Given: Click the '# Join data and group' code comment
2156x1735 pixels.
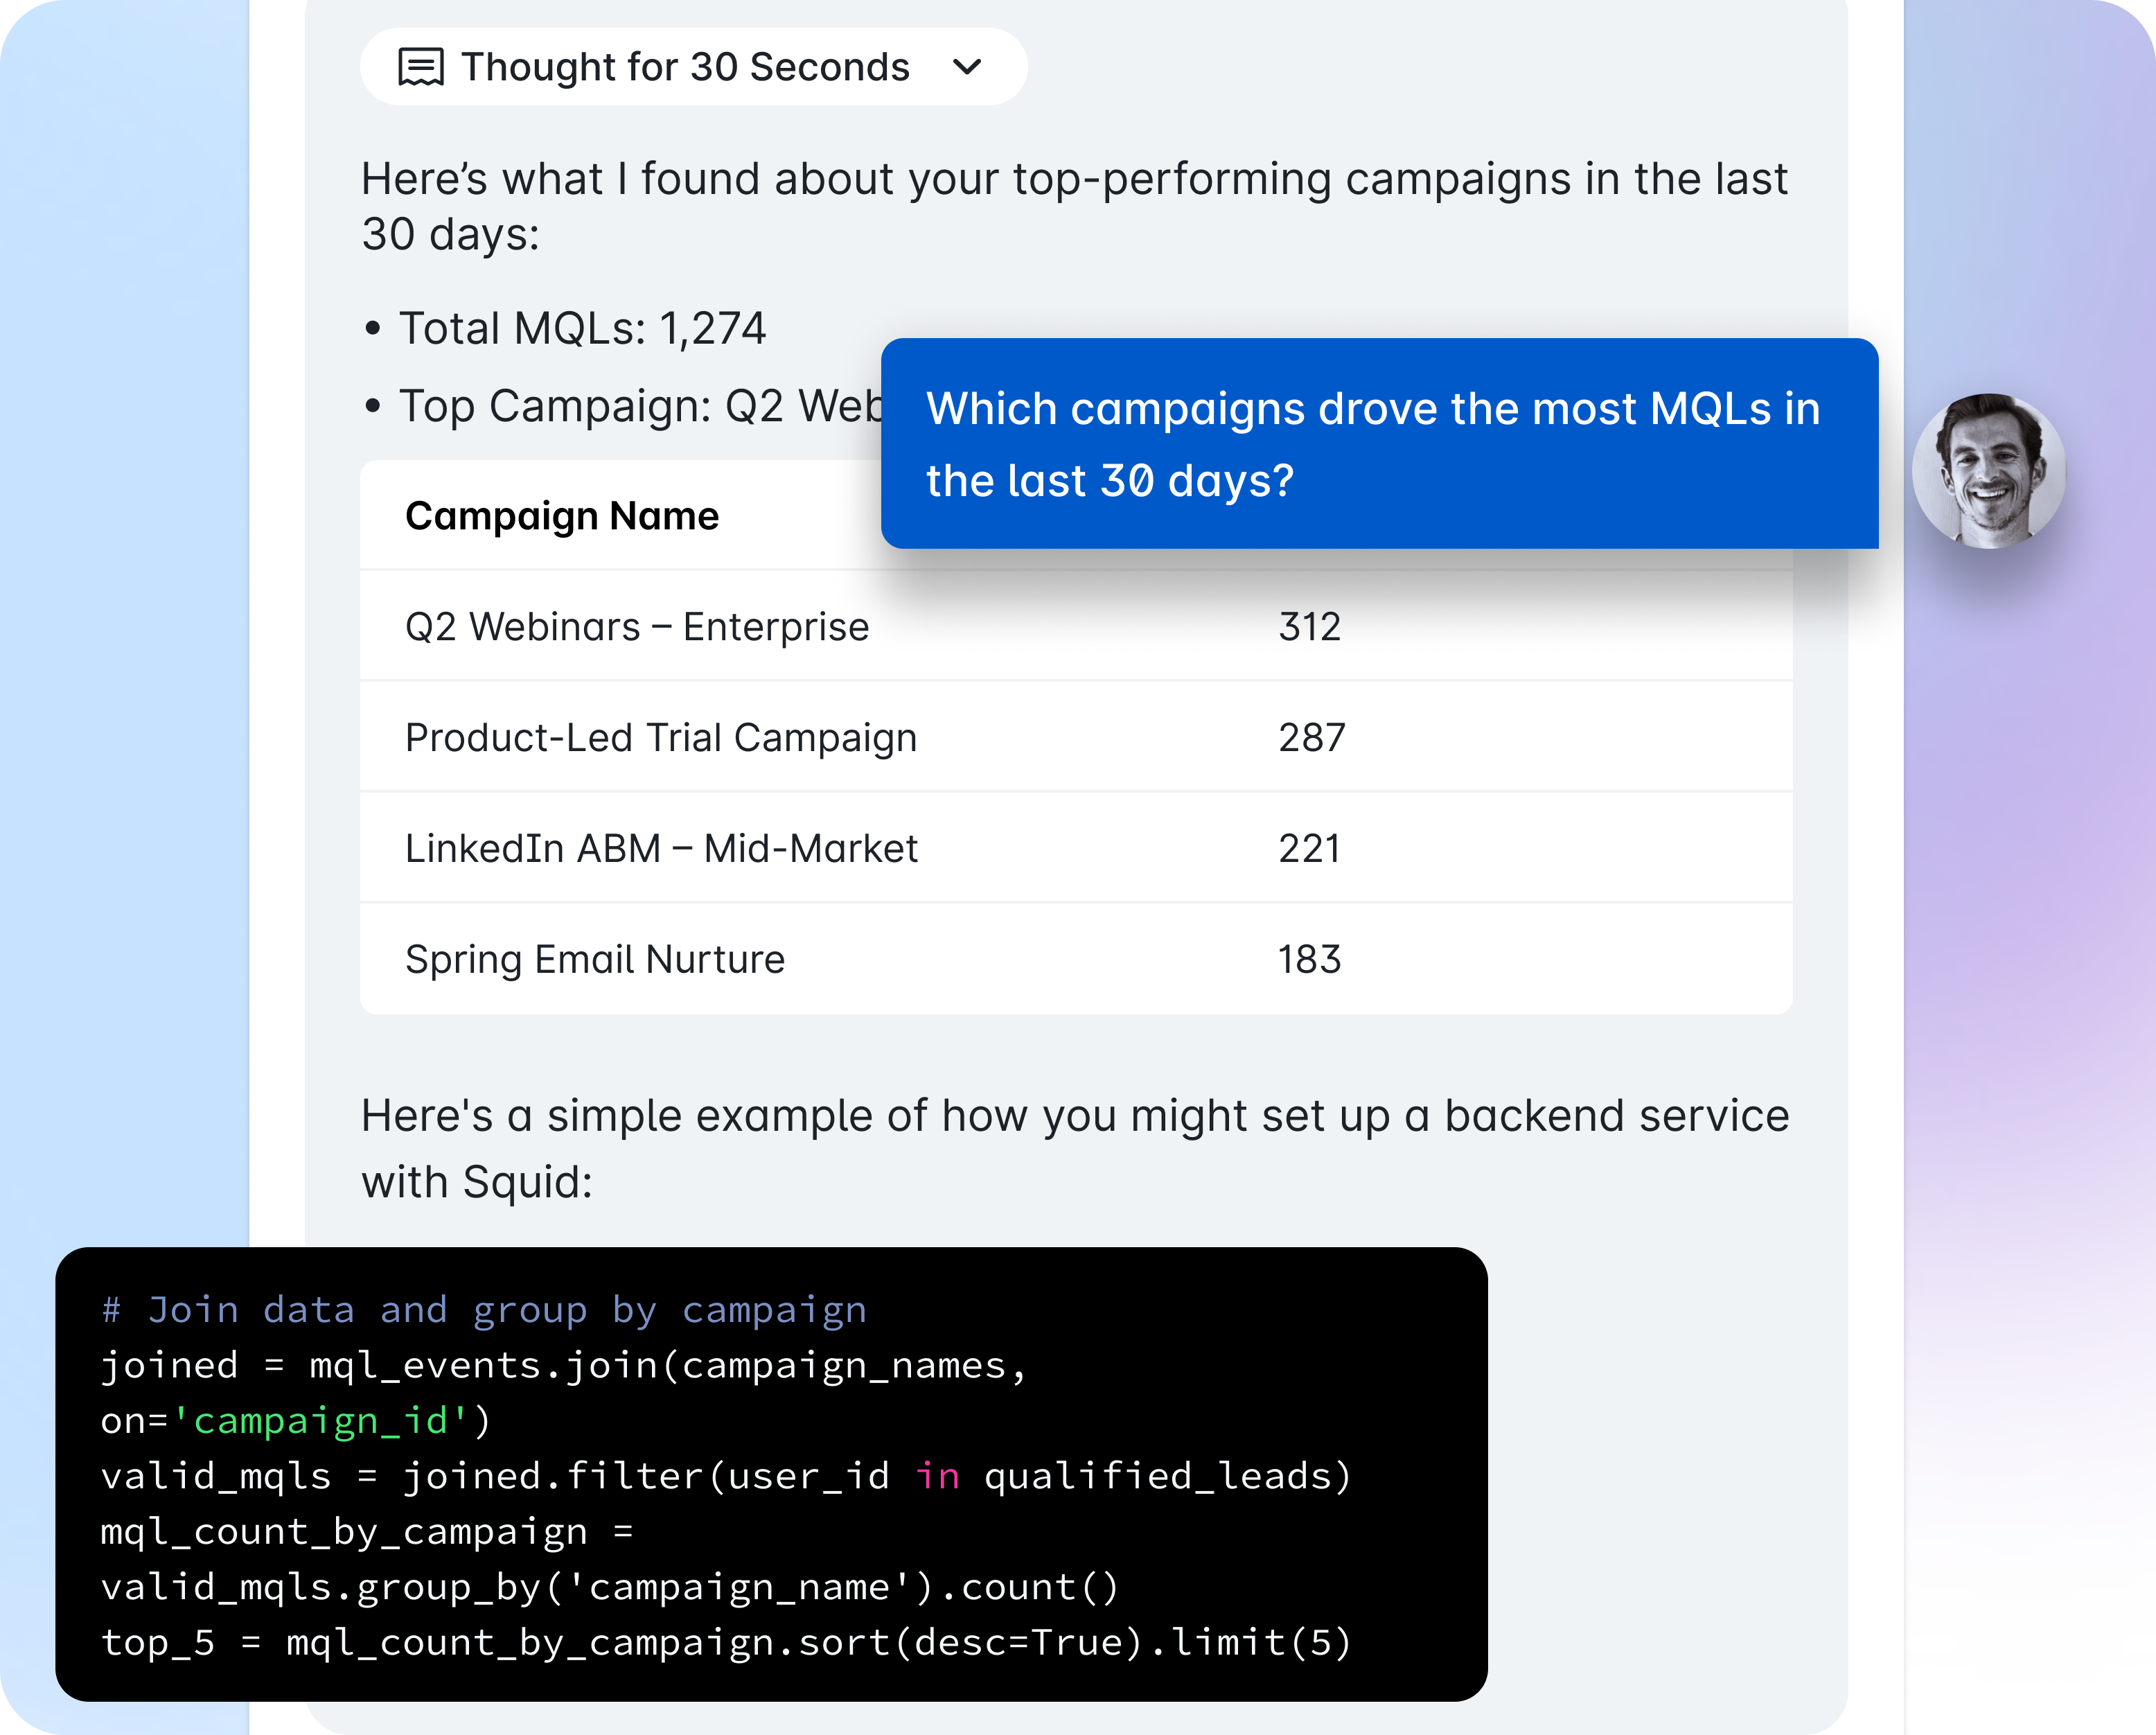Looking at the screenshot, I should click(x=484, y=1310).
